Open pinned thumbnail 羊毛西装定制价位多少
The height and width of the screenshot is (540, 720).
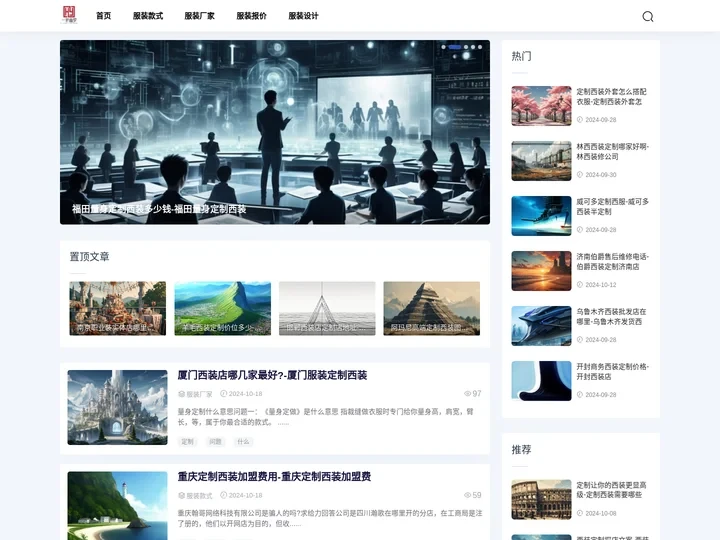(222, 308)
